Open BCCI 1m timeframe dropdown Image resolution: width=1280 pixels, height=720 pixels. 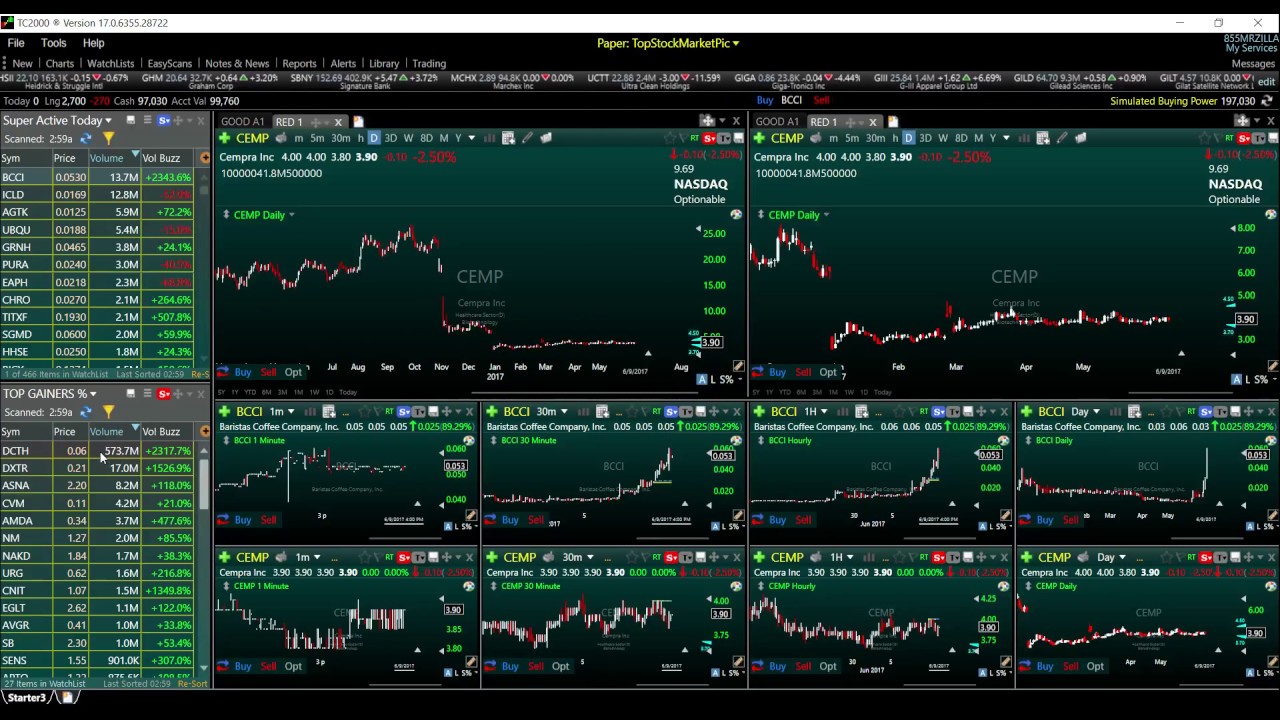coord(291,411)
